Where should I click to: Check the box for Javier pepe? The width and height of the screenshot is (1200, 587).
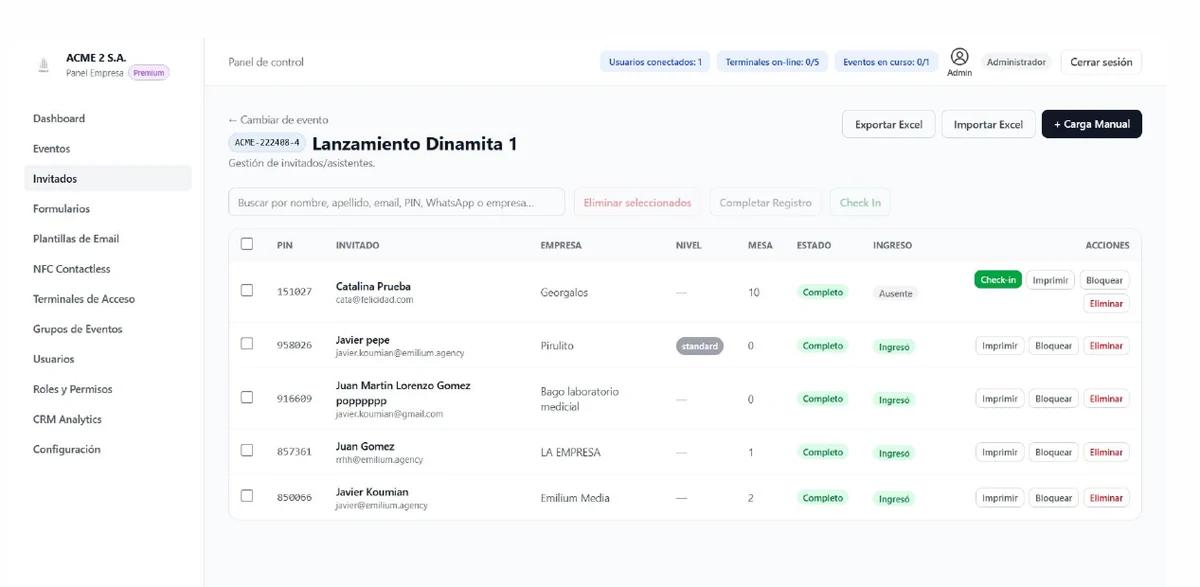pyautogui.click(x=247, y=344)
